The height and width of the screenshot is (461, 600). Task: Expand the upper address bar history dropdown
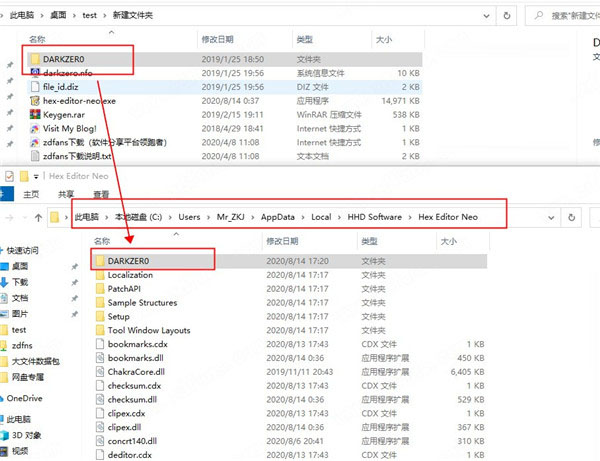click(x=486, y=16)
